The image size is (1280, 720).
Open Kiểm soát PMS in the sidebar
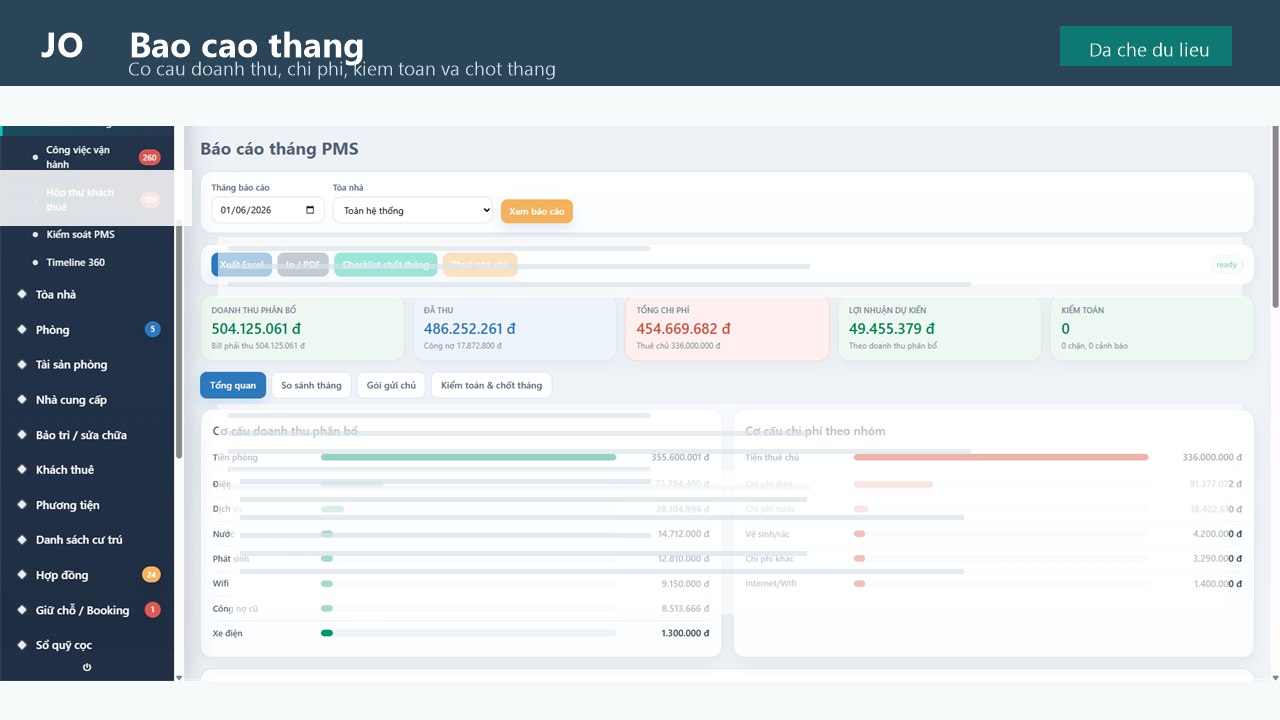point(80,234)
